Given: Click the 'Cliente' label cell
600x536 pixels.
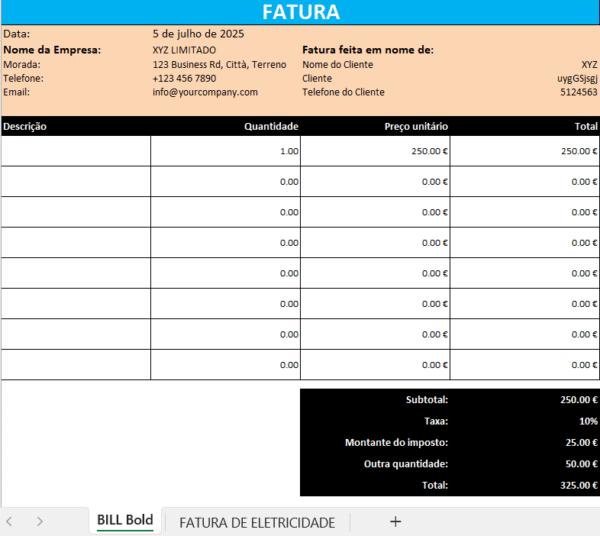Looking at the screenshot, I should click(x=317, y=78).
